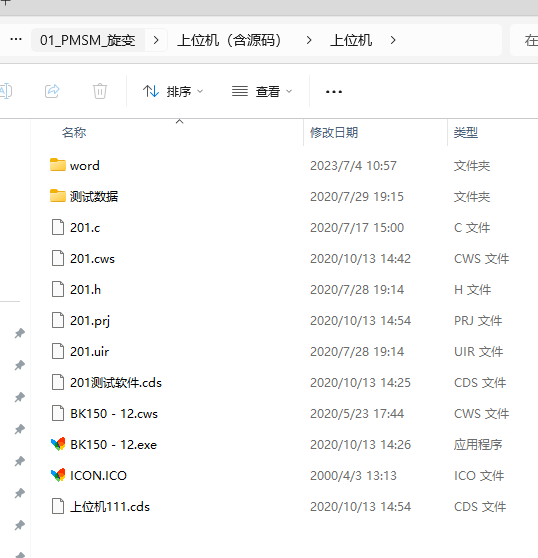This screenshot has height=558, width=538.
Task: Select the 201.h file icon
Action: pos(58,289)
